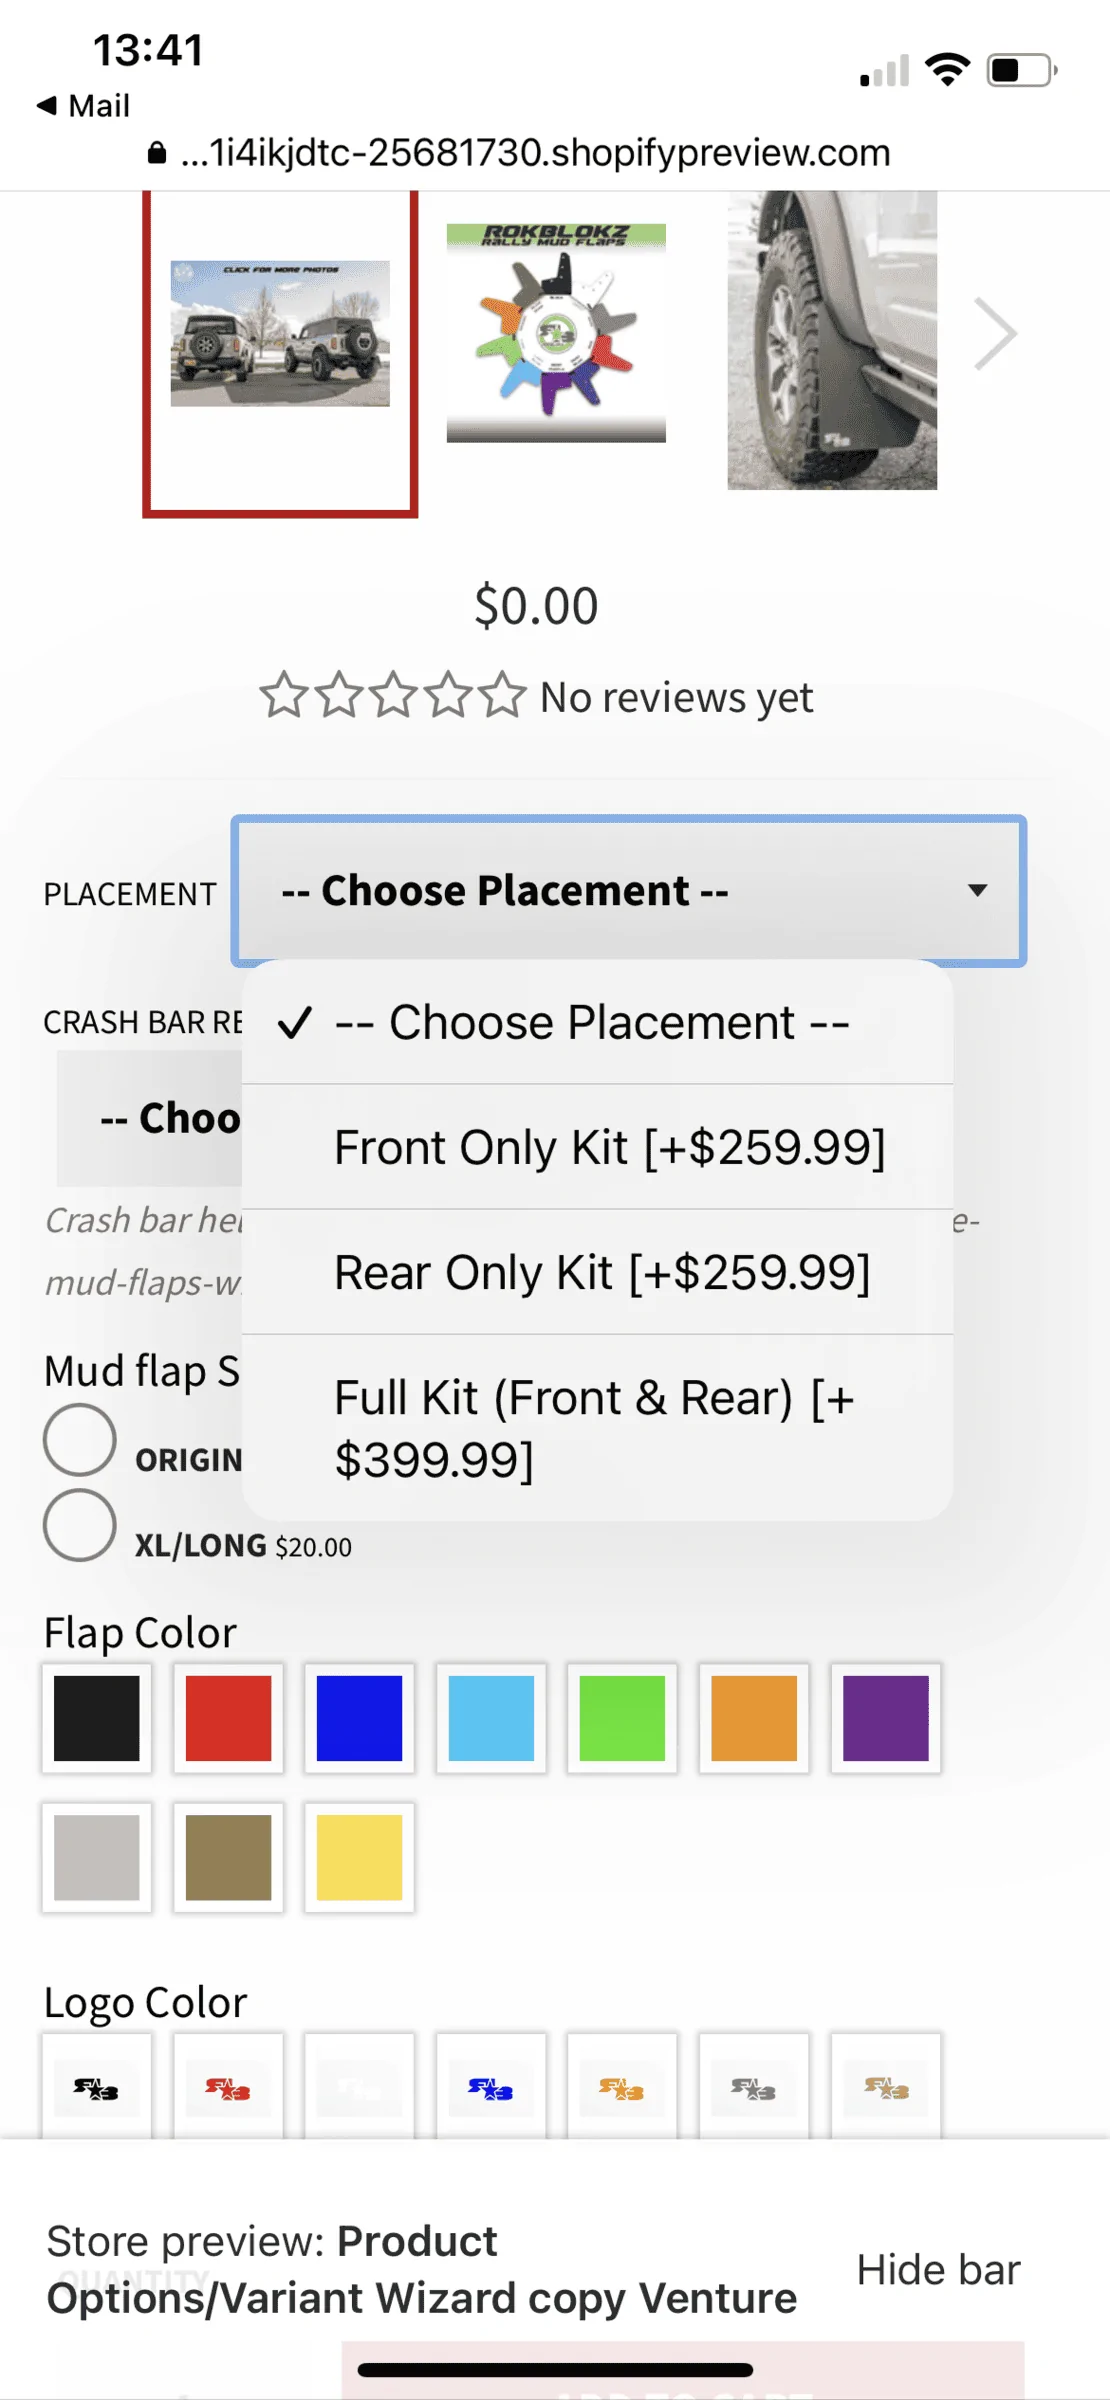
Task: Select the ORIGINAL mud flap size radio
Action: [x=80, y=1440]
